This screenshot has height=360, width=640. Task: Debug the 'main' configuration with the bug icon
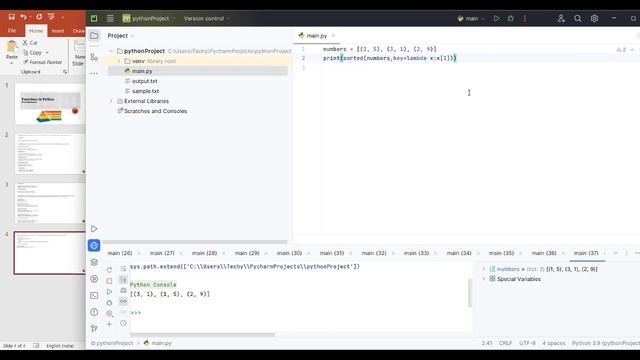511,18
